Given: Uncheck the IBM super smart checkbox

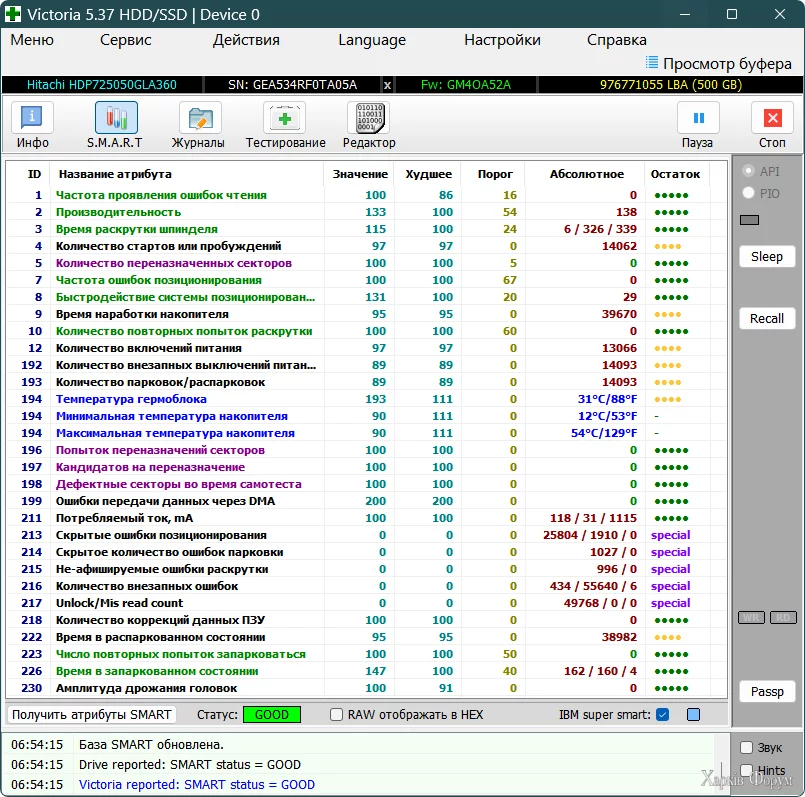Looking at the screenshot, I should [662, 715].
